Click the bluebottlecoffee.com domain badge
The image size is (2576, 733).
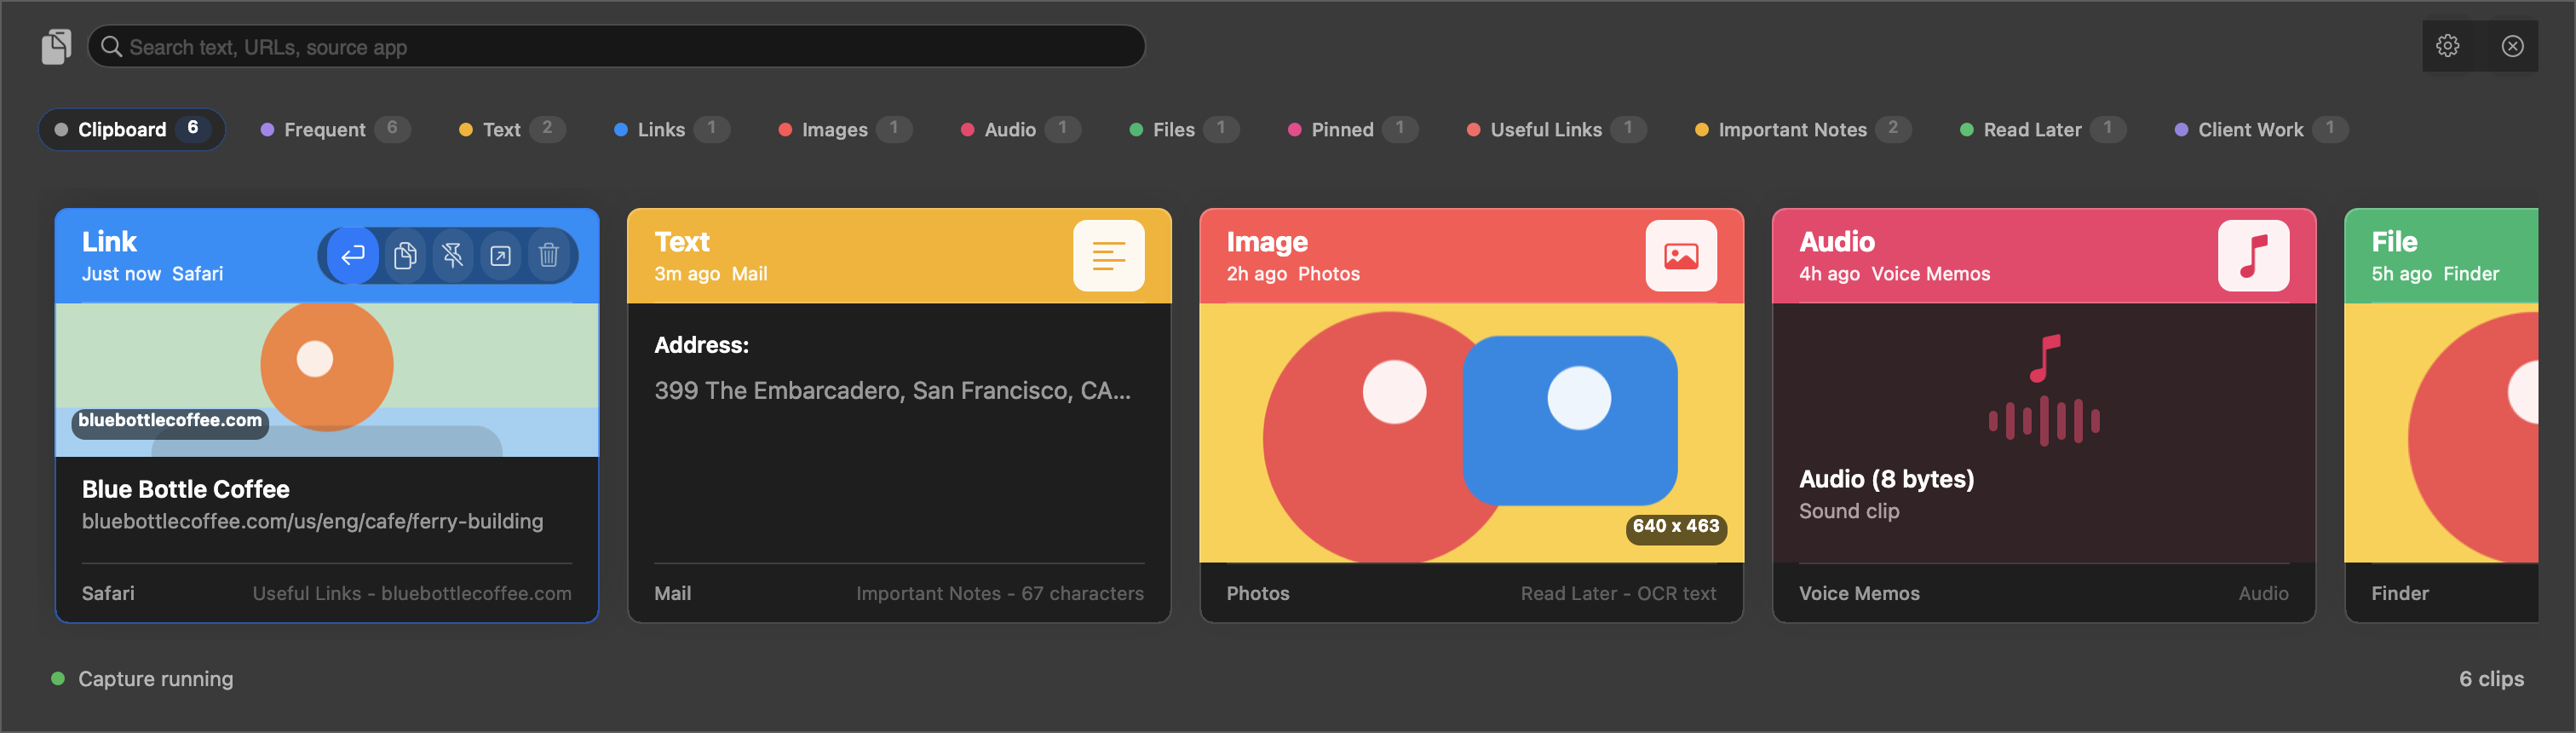(x=170, y=421)
